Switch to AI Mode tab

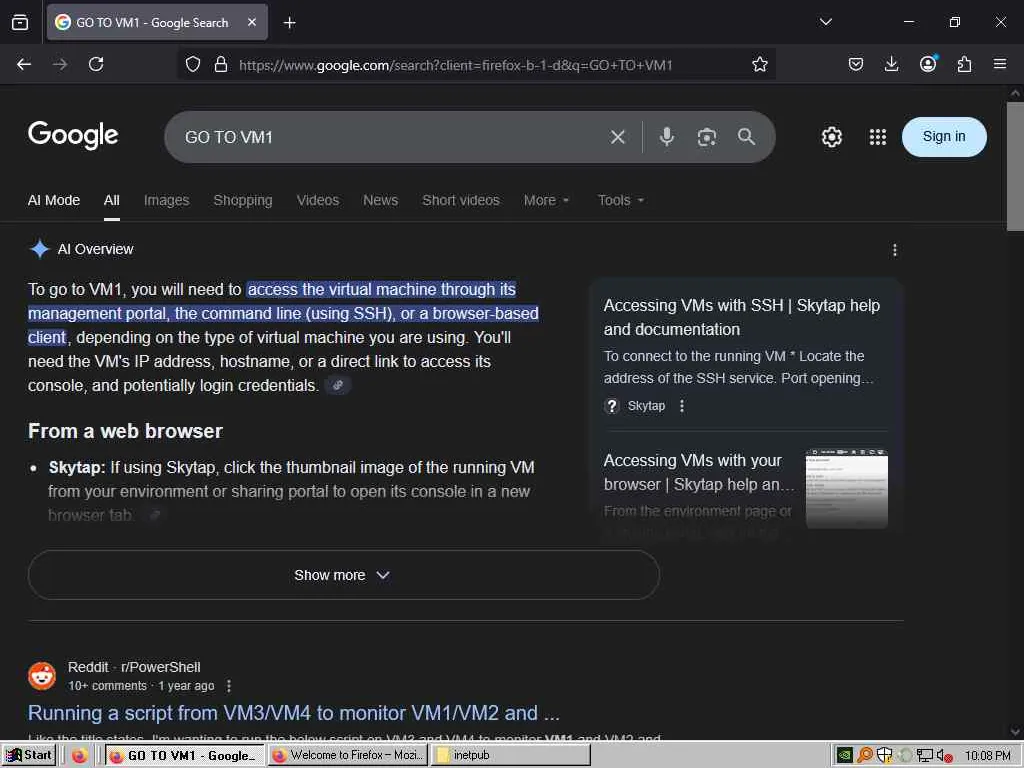(54, 200)
